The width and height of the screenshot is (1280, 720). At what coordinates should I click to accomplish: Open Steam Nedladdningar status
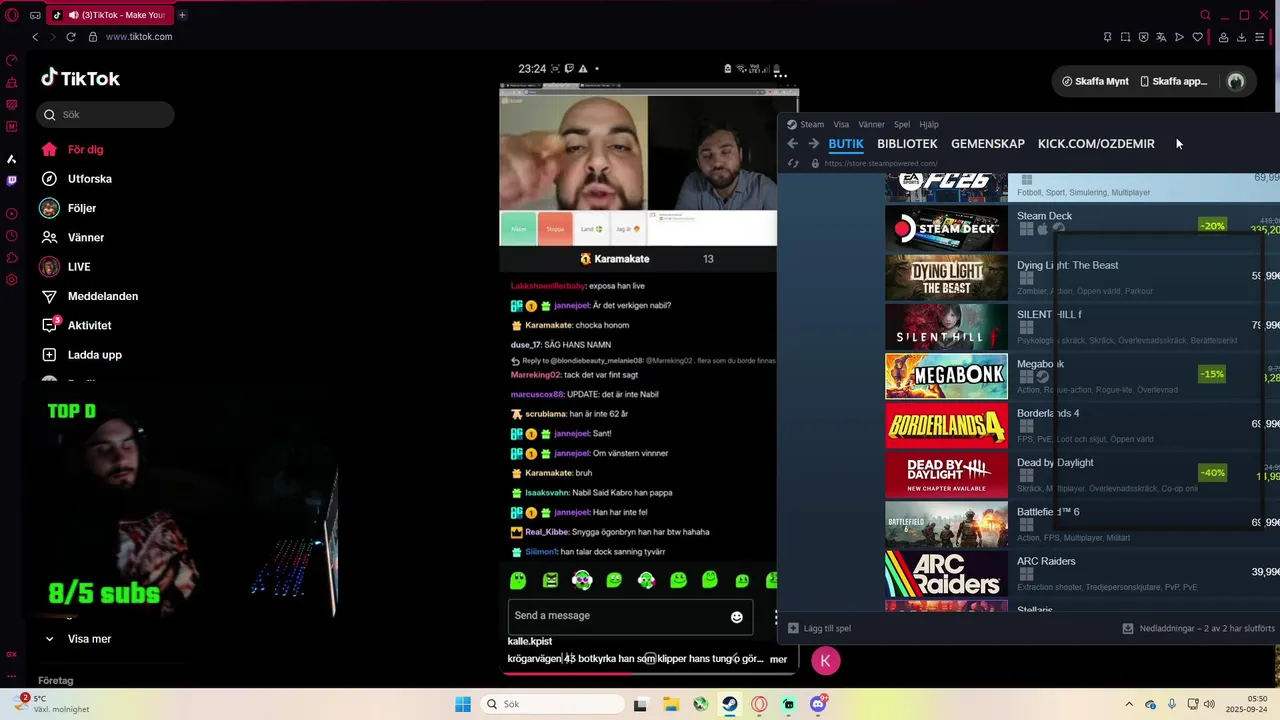click(1198, 628)
